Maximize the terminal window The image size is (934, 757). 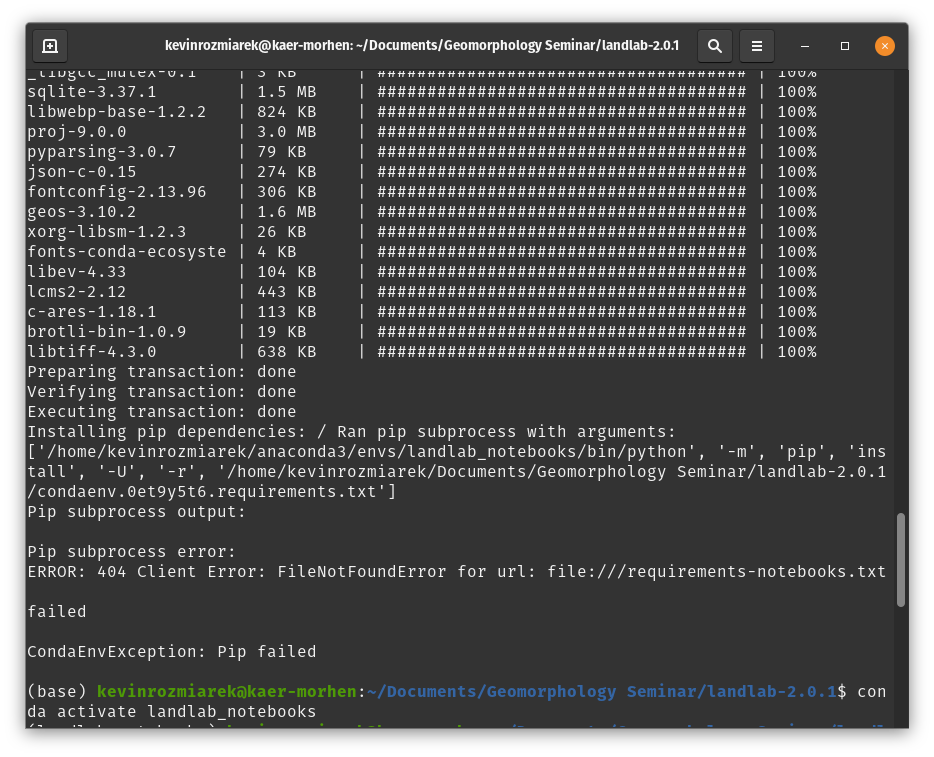point(844,46)
